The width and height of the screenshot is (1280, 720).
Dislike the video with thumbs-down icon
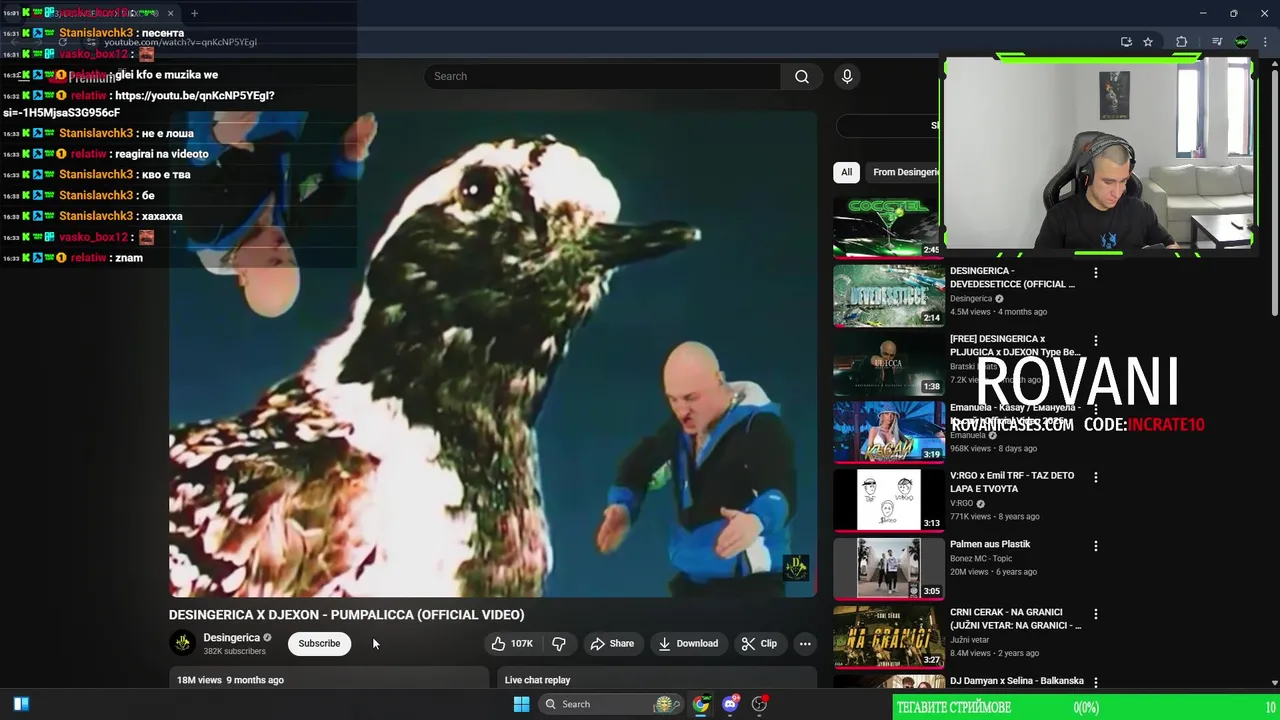click(559, 643)
